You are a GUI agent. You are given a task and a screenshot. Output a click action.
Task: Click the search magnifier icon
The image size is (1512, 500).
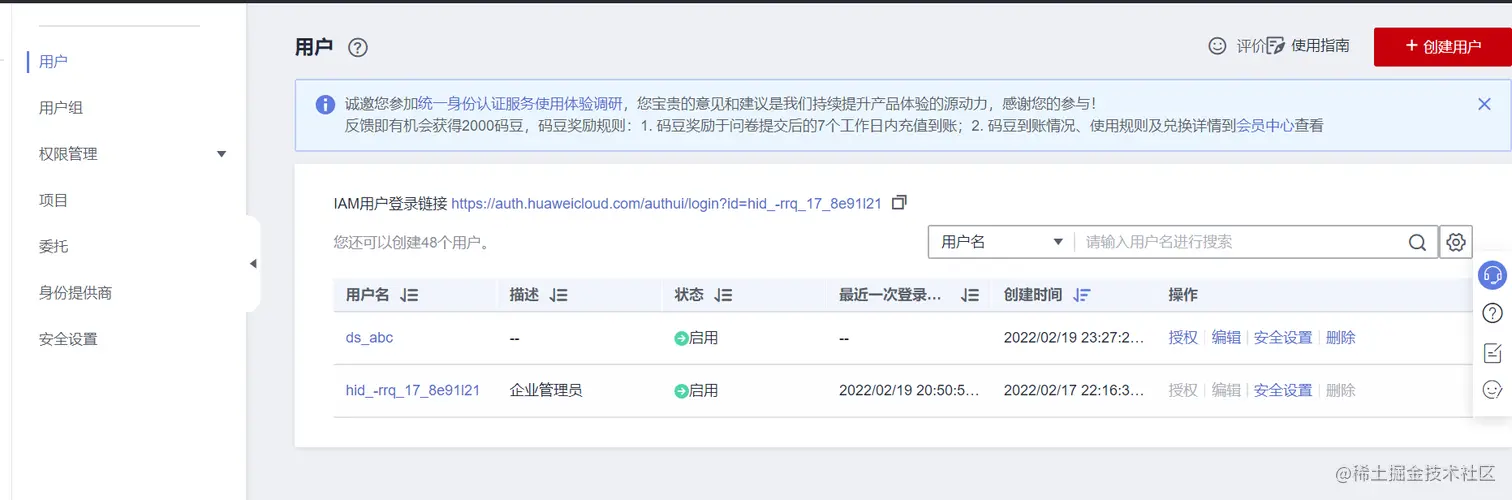coord(1417,242)
